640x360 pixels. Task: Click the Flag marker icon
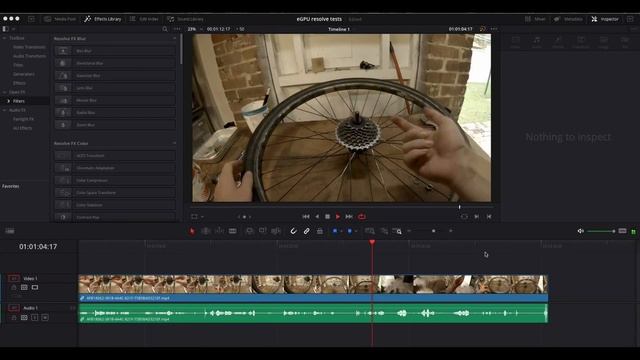335,231
